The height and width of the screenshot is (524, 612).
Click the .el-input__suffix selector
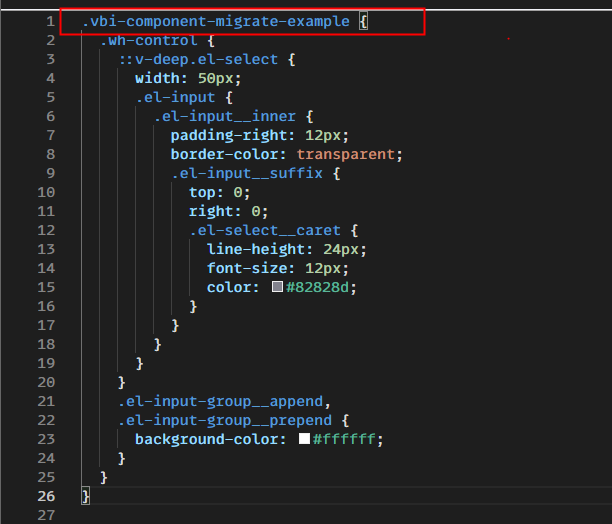[x=247, y=173]
